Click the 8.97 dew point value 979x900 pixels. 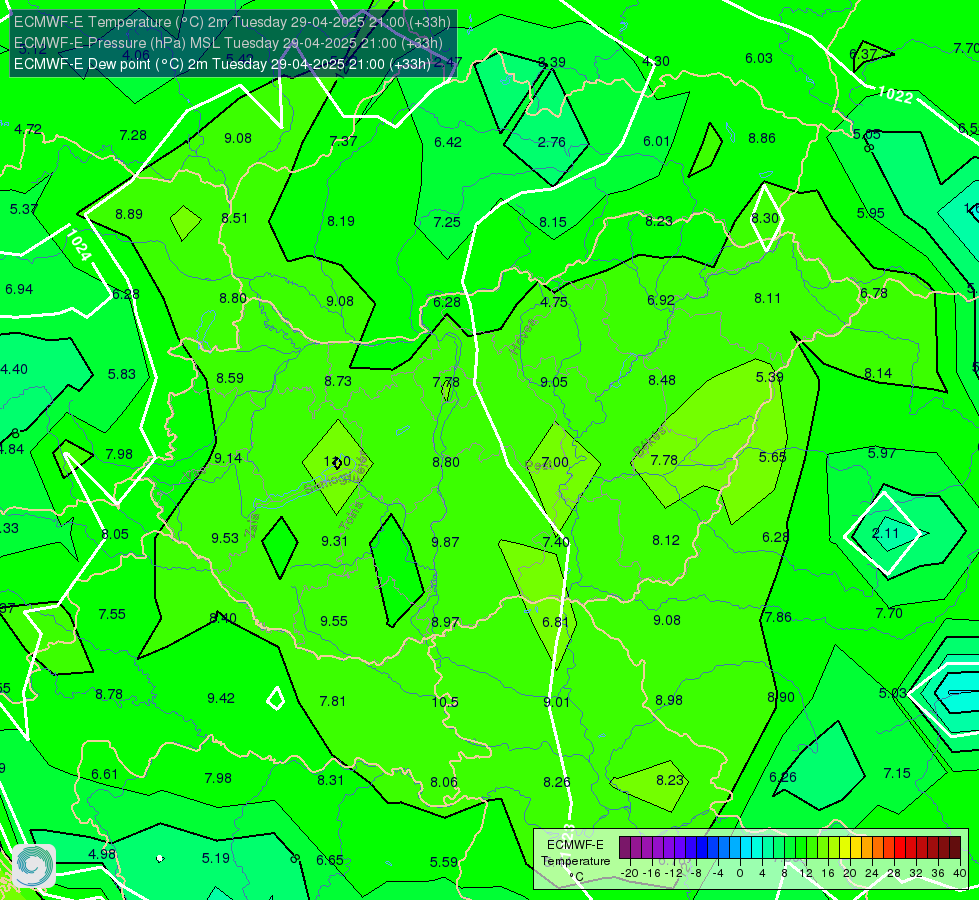click(x=445, y=623)
